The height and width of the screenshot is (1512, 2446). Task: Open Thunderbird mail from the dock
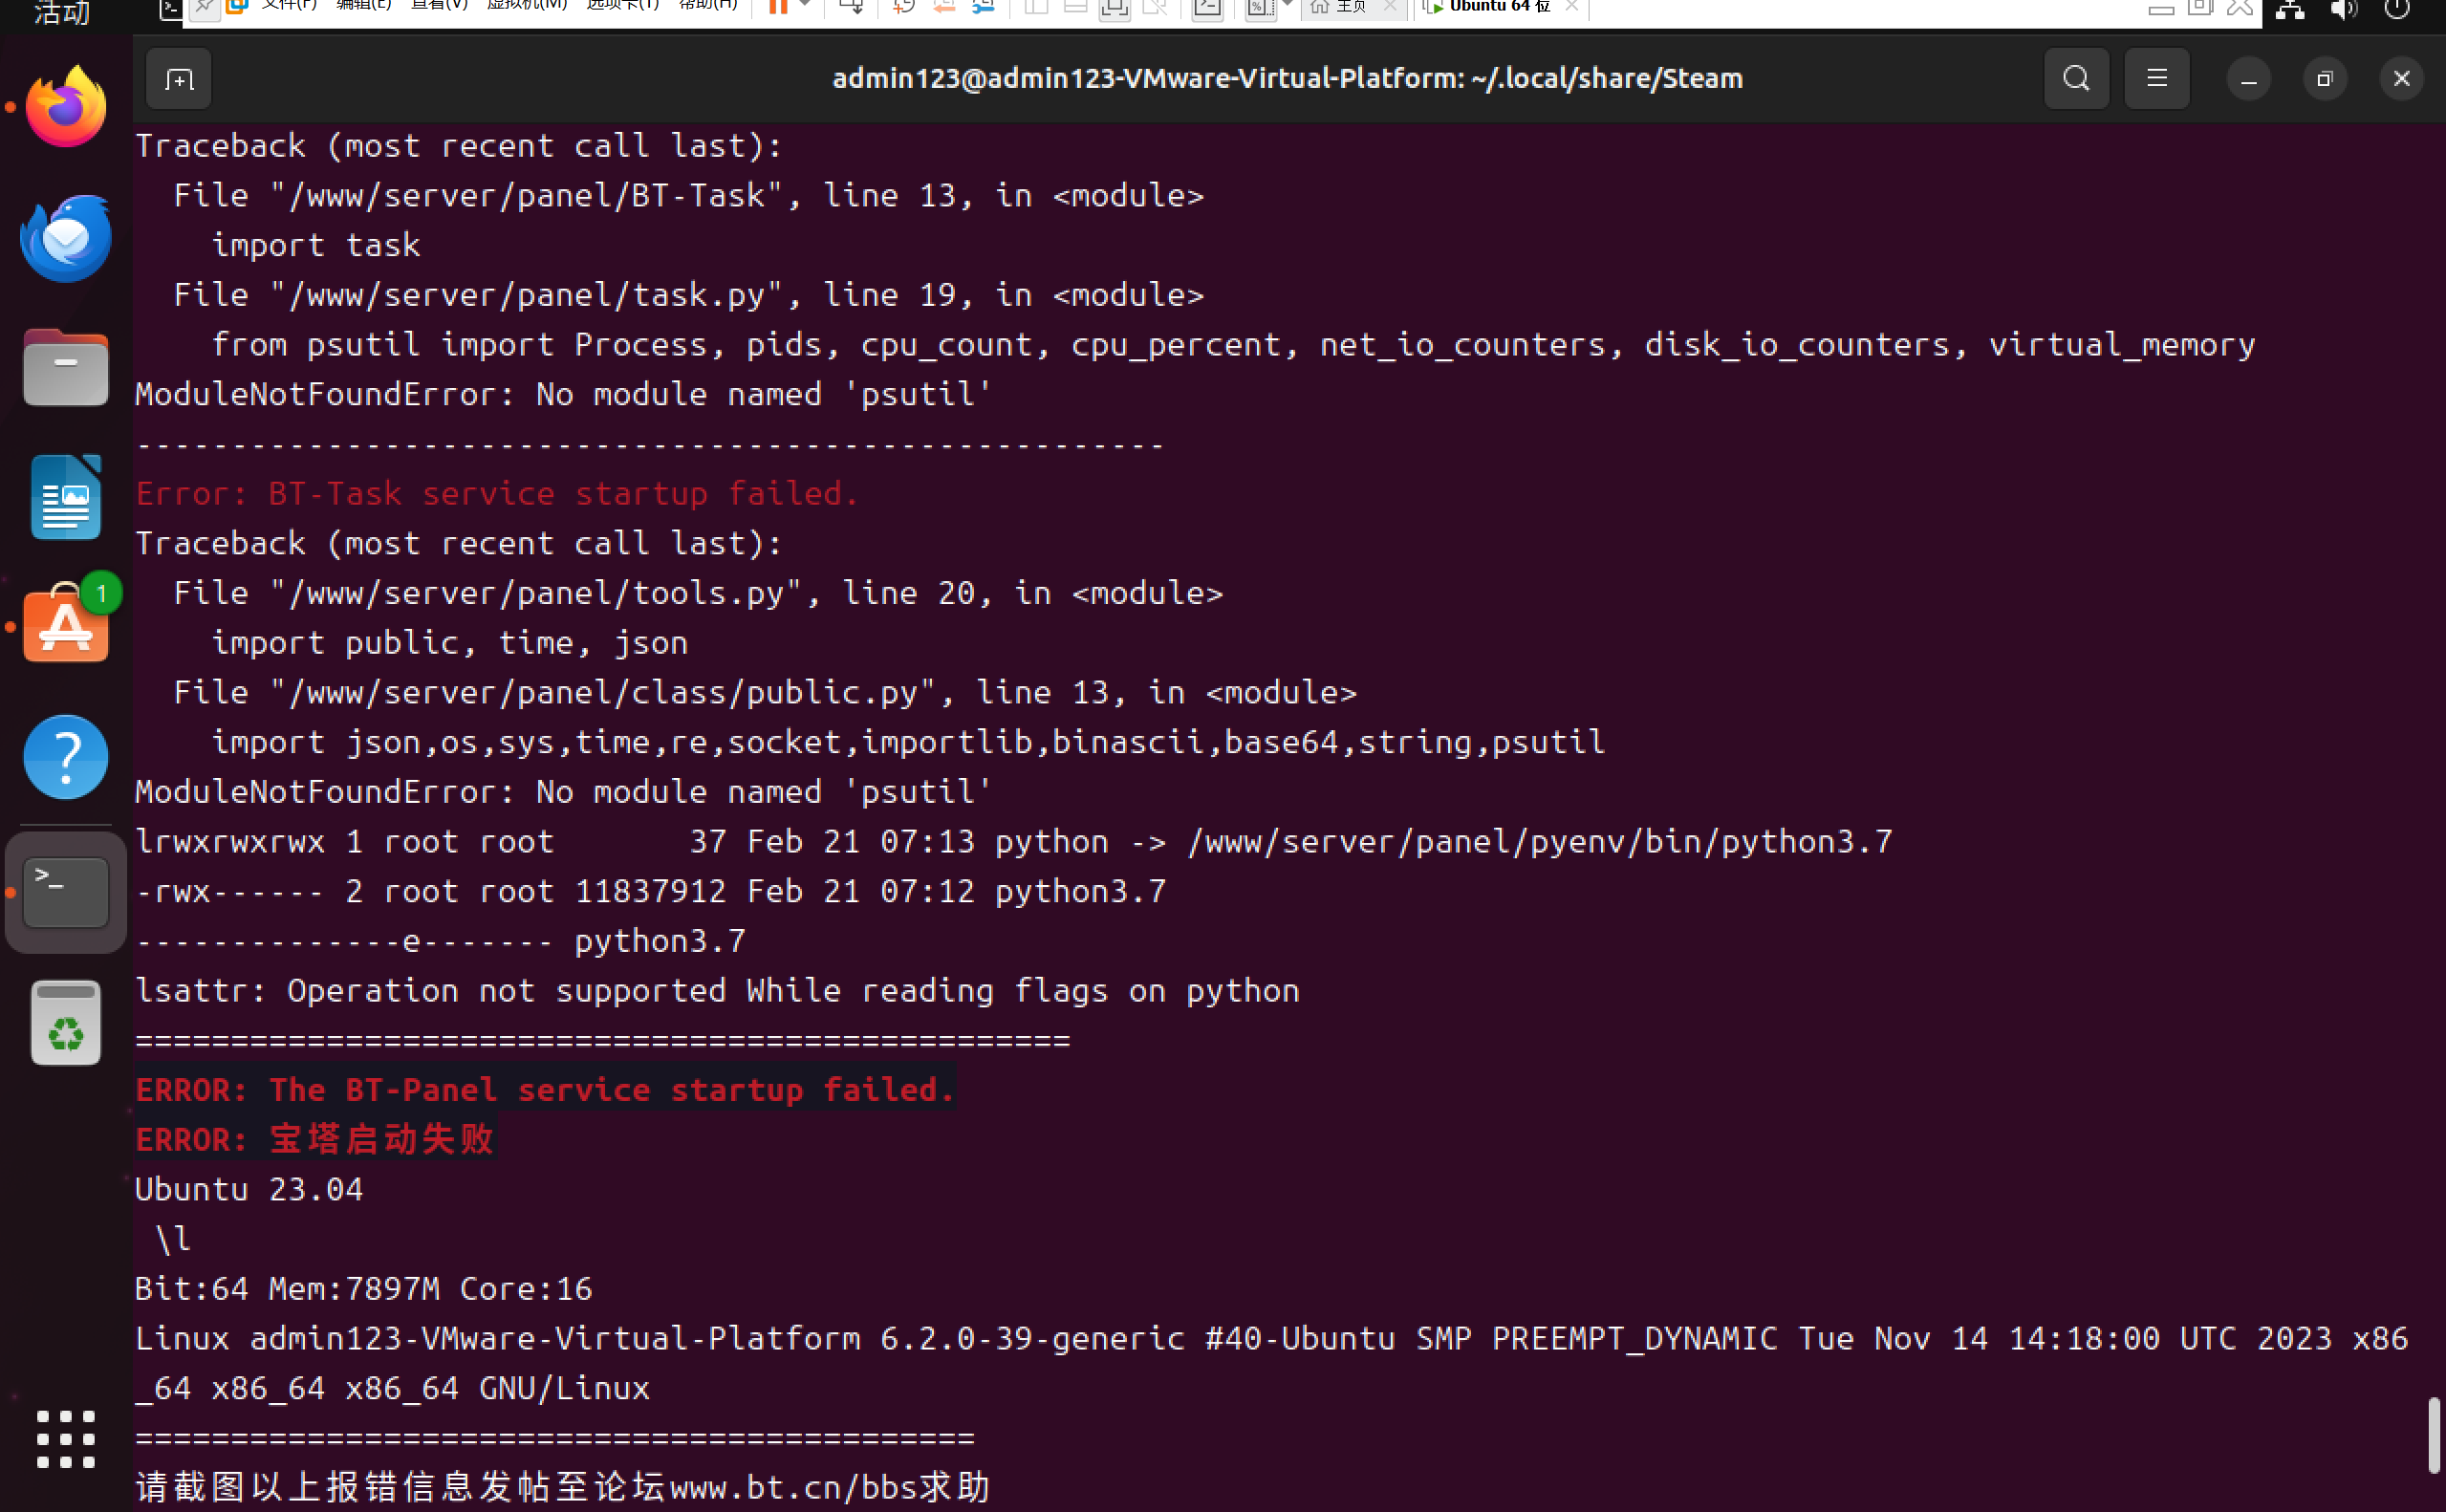(66, 238)
